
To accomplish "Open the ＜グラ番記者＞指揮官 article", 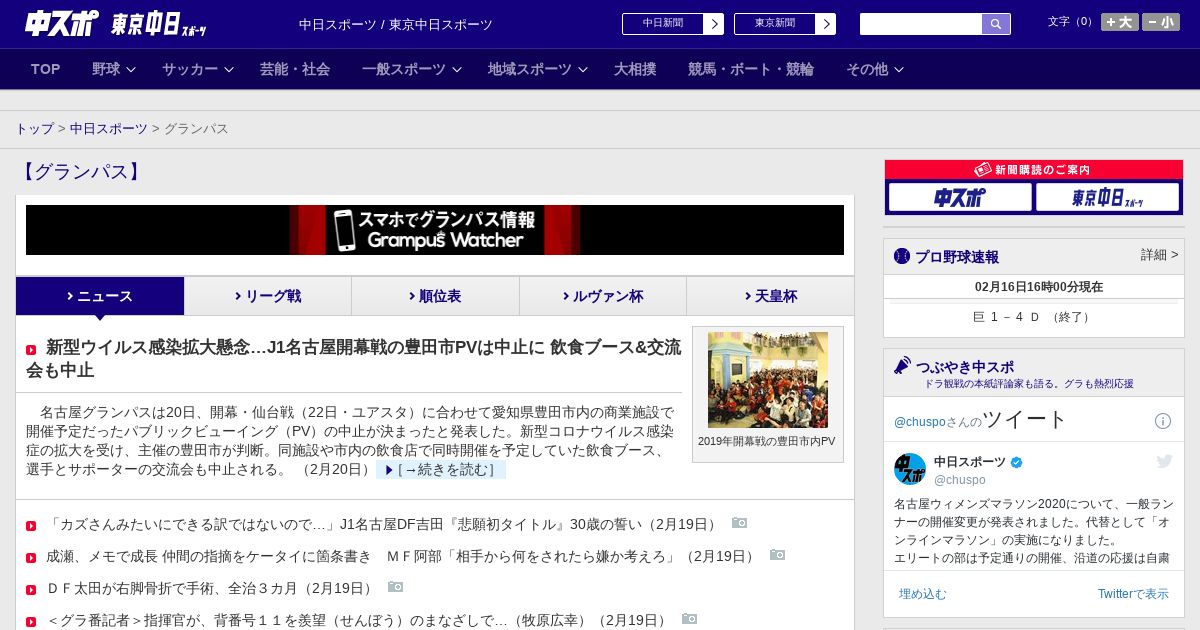I will pyautogui.click(x=358, y=620).
